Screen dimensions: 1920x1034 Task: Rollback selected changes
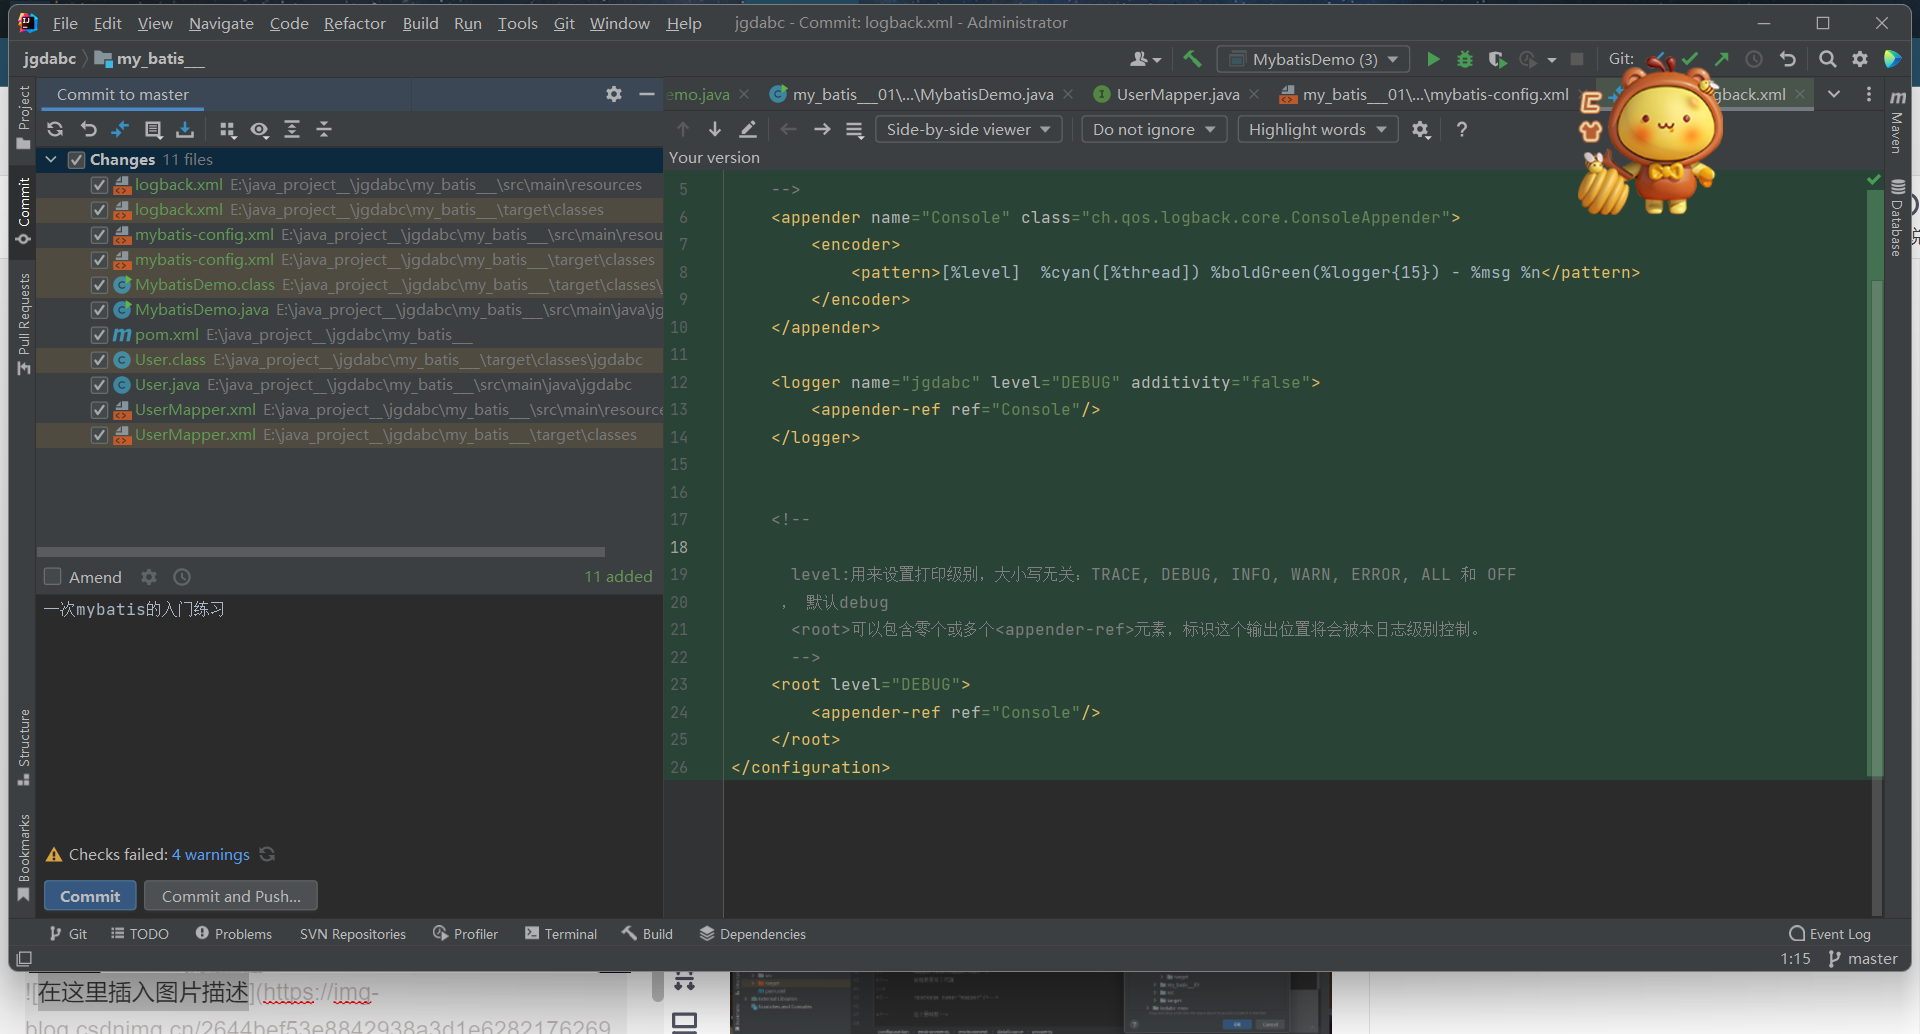pyautogui.click(x=88, y=129)
